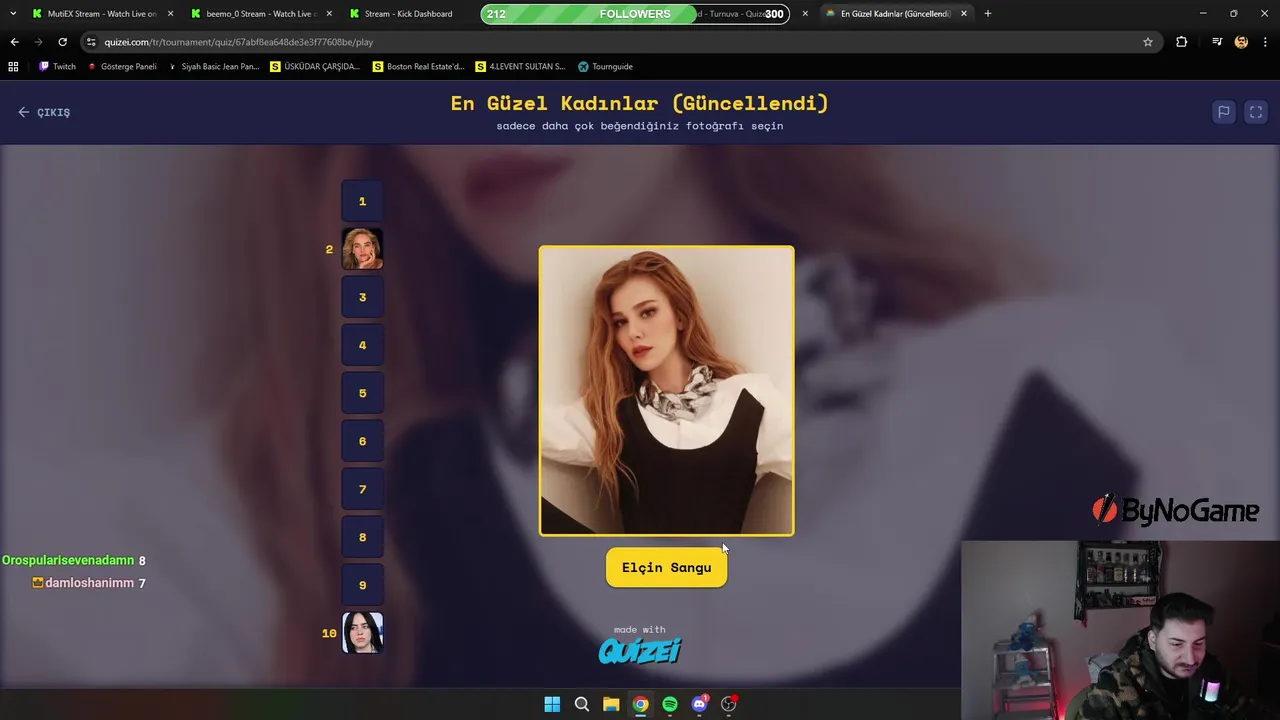Select rank slot number 6
Image resolution: width=1280 pixels, height=720 pixels.
tap(362, 441)
